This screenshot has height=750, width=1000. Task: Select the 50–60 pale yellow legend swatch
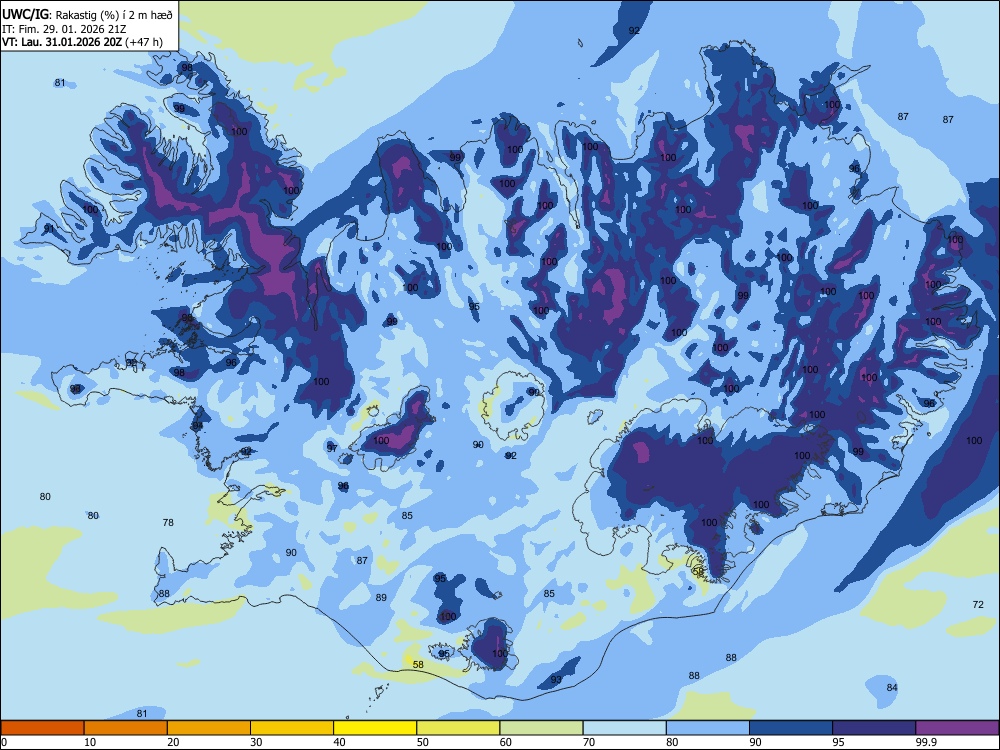click(x=458, y=728)
